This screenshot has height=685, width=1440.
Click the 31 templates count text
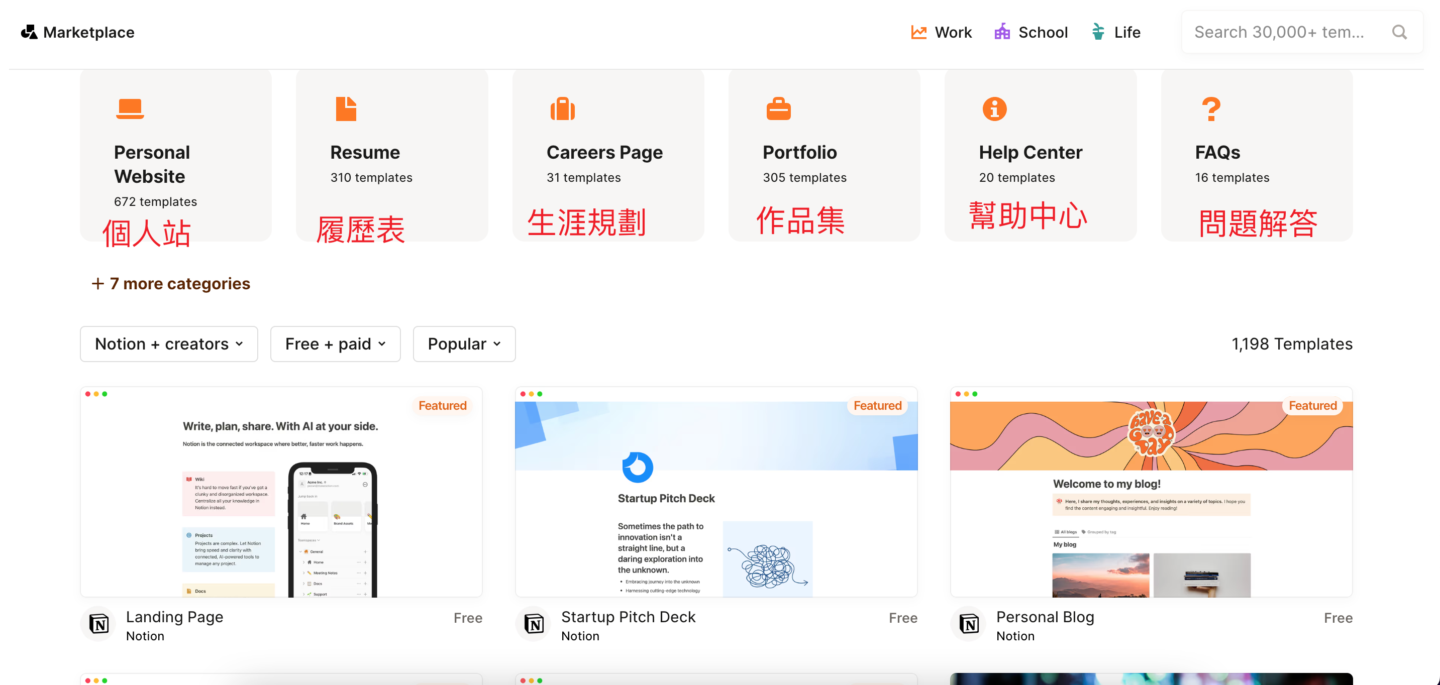[x=584, y=178]
